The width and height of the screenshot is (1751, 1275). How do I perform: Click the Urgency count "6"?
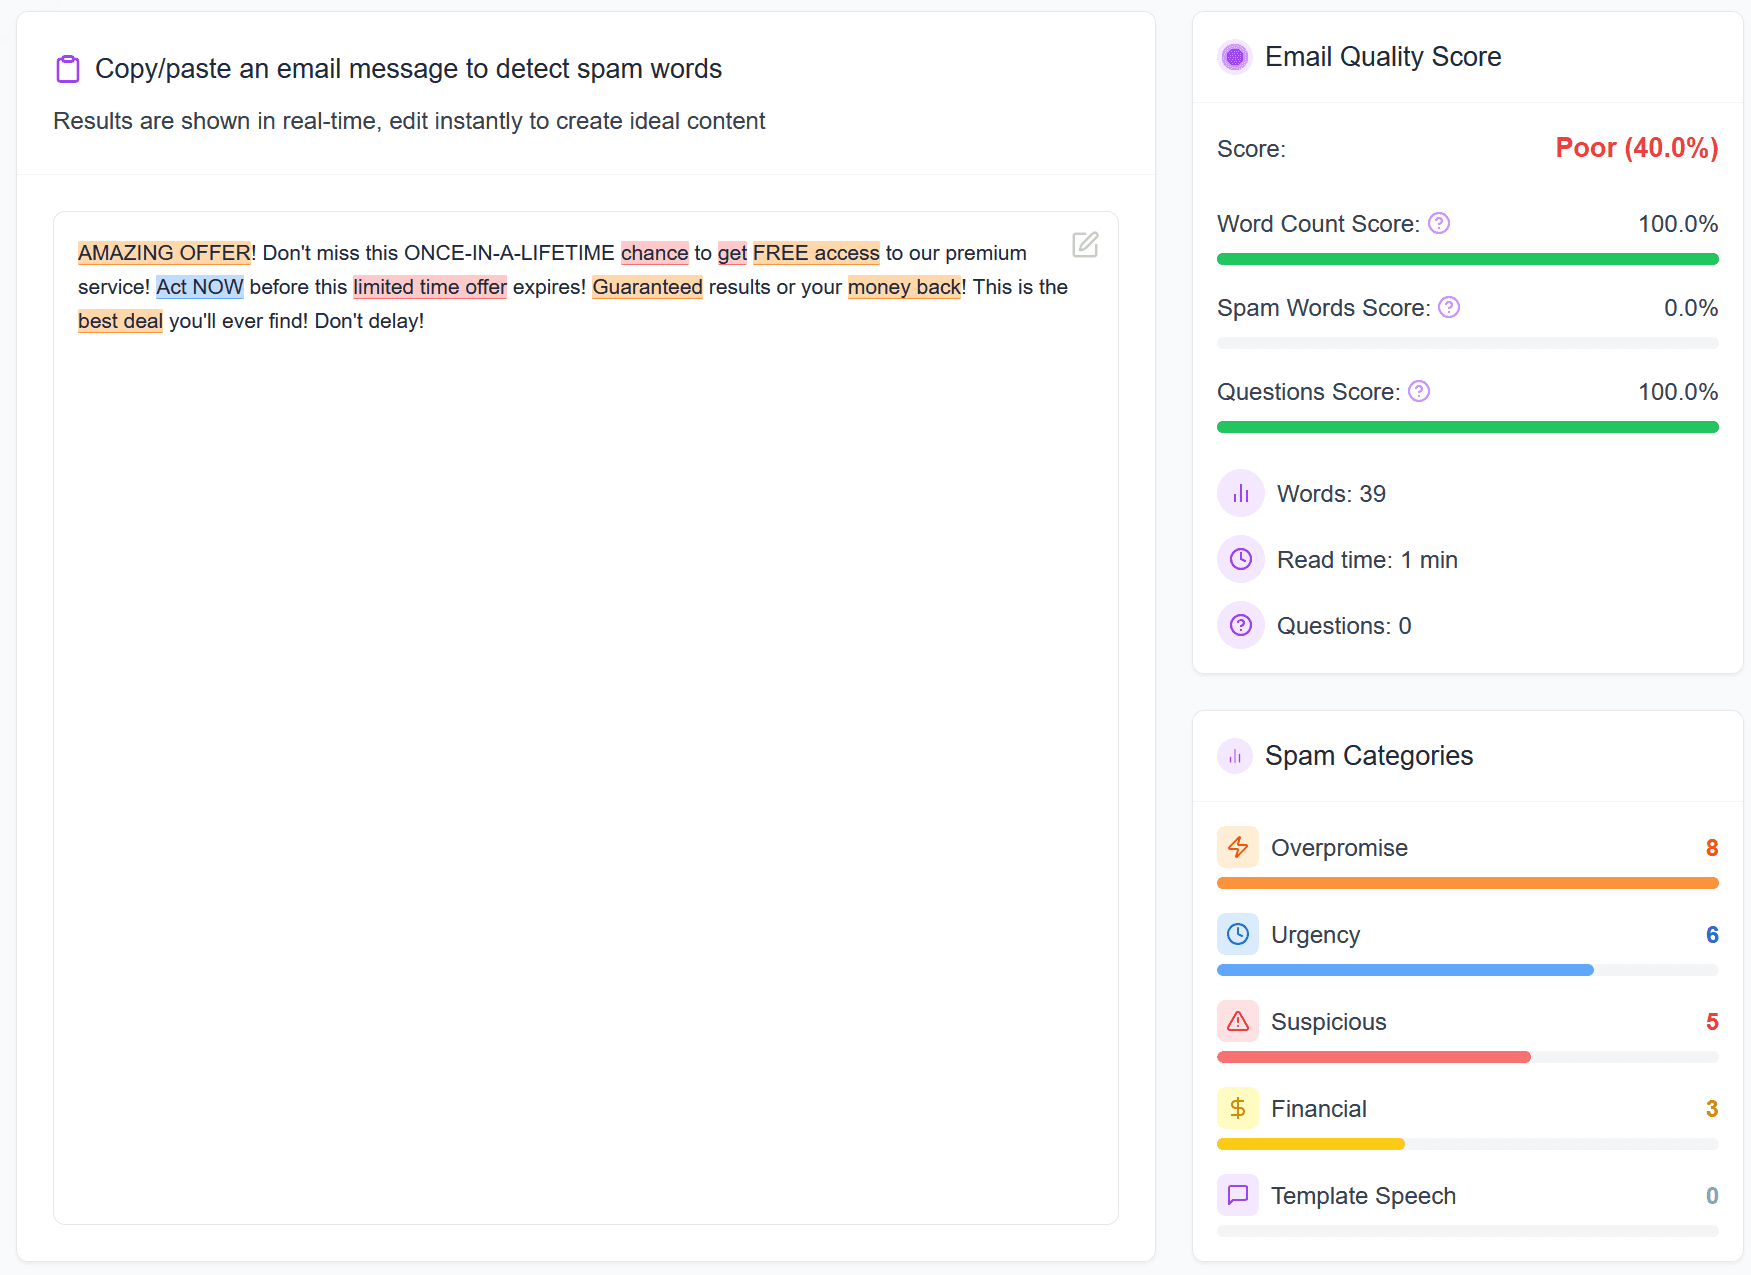1712,935
